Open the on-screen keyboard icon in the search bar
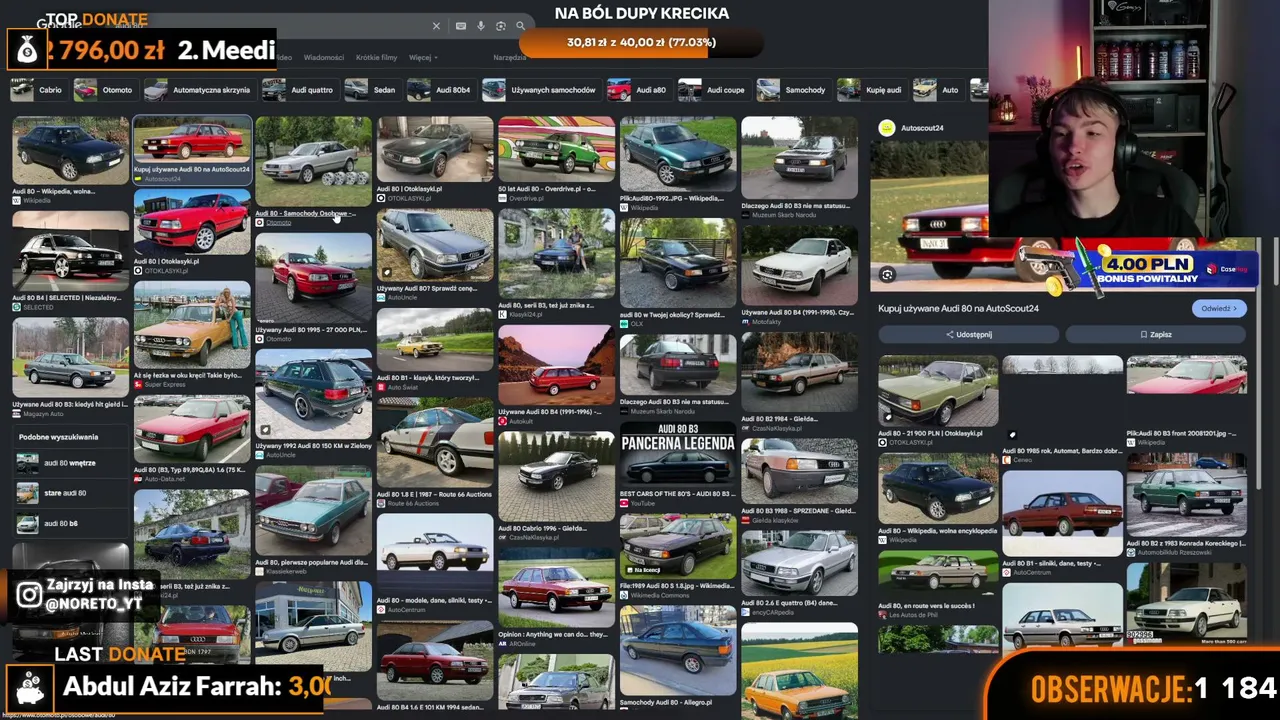 tap(460, 26)
